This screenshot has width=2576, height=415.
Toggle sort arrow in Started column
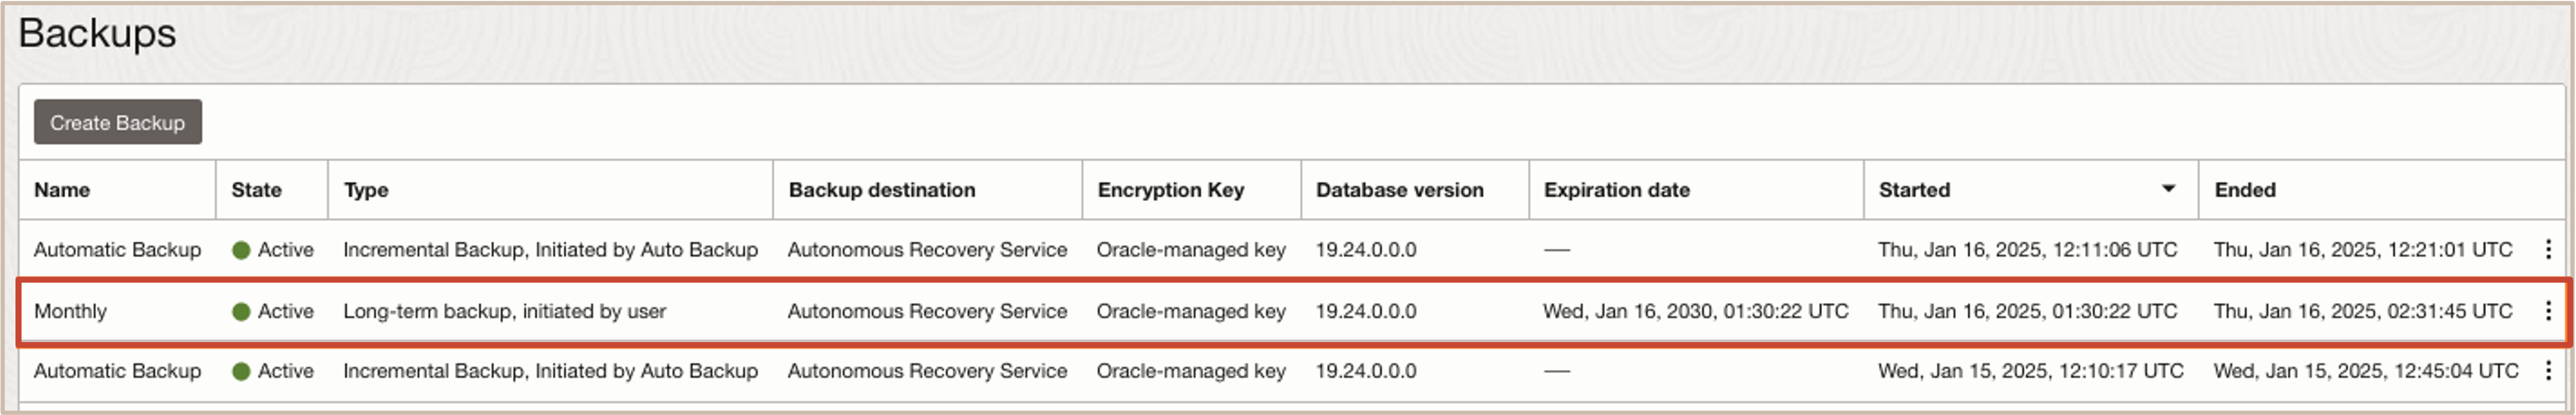click(2168, 189)
